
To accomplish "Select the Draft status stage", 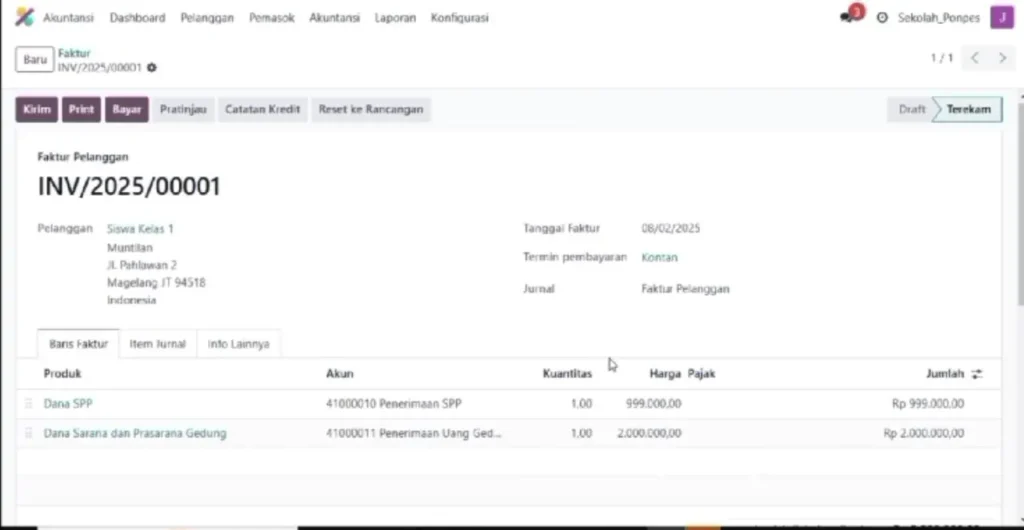I will (911, 110).
